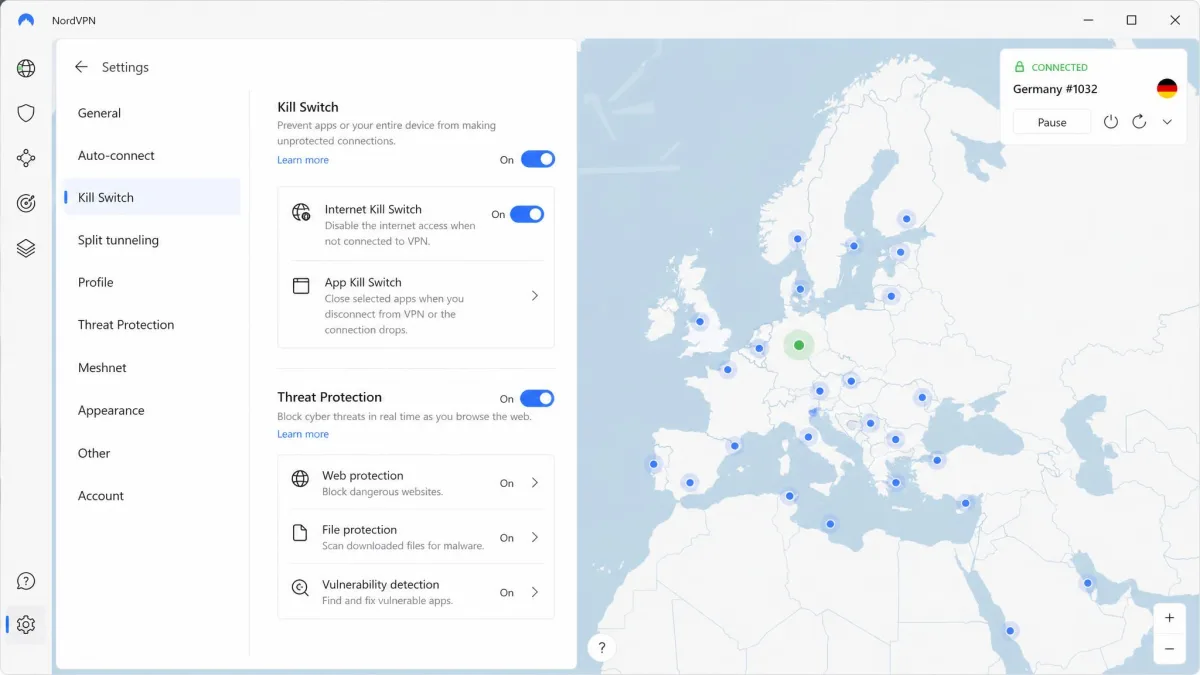Click Learn more under Threat Protection
This screenshot has width=1200, height=675.
tap(303, 434)
